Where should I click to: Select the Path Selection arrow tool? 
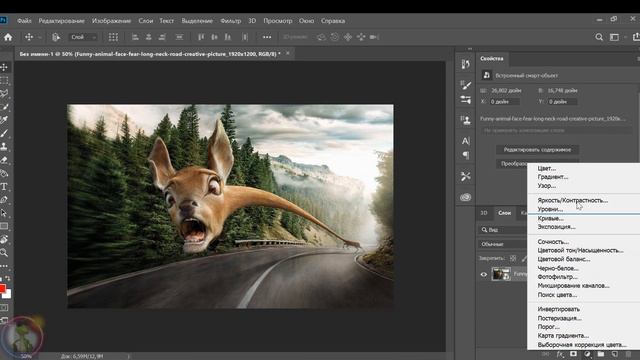pyautogui.click(x=4, y=213)
